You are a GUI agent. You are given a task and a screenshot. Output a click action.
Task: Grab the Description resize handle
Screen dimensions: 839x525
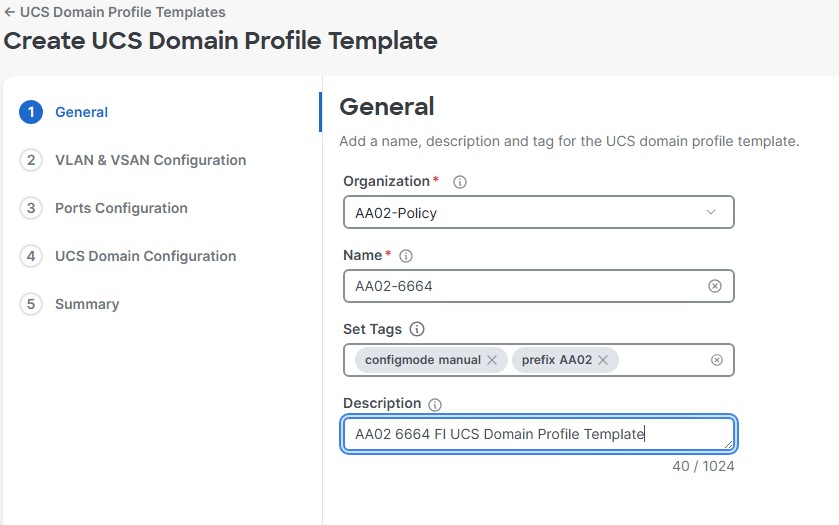point(728,444)
